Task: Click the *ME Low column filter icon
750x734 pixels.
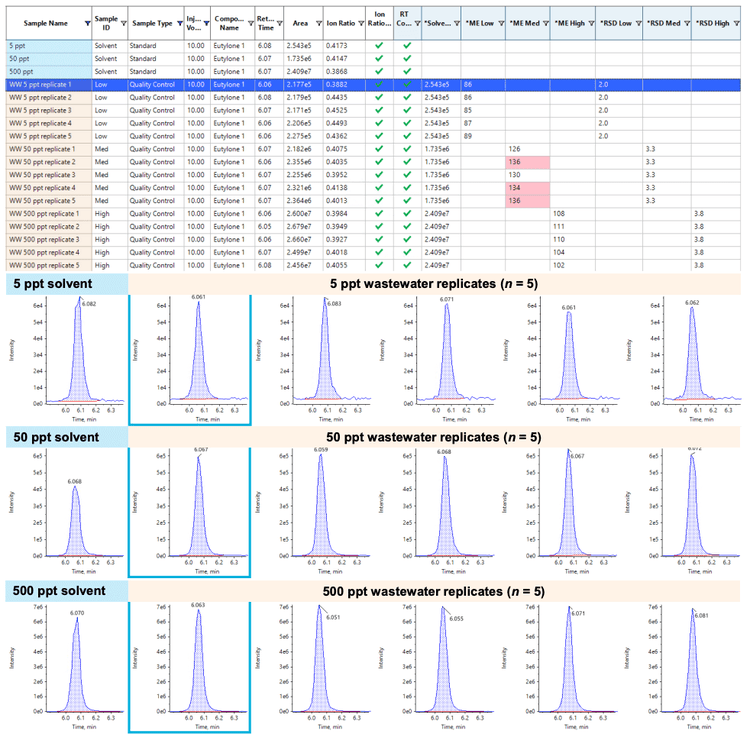Action: pyautogui.click(x=500, y=21)
